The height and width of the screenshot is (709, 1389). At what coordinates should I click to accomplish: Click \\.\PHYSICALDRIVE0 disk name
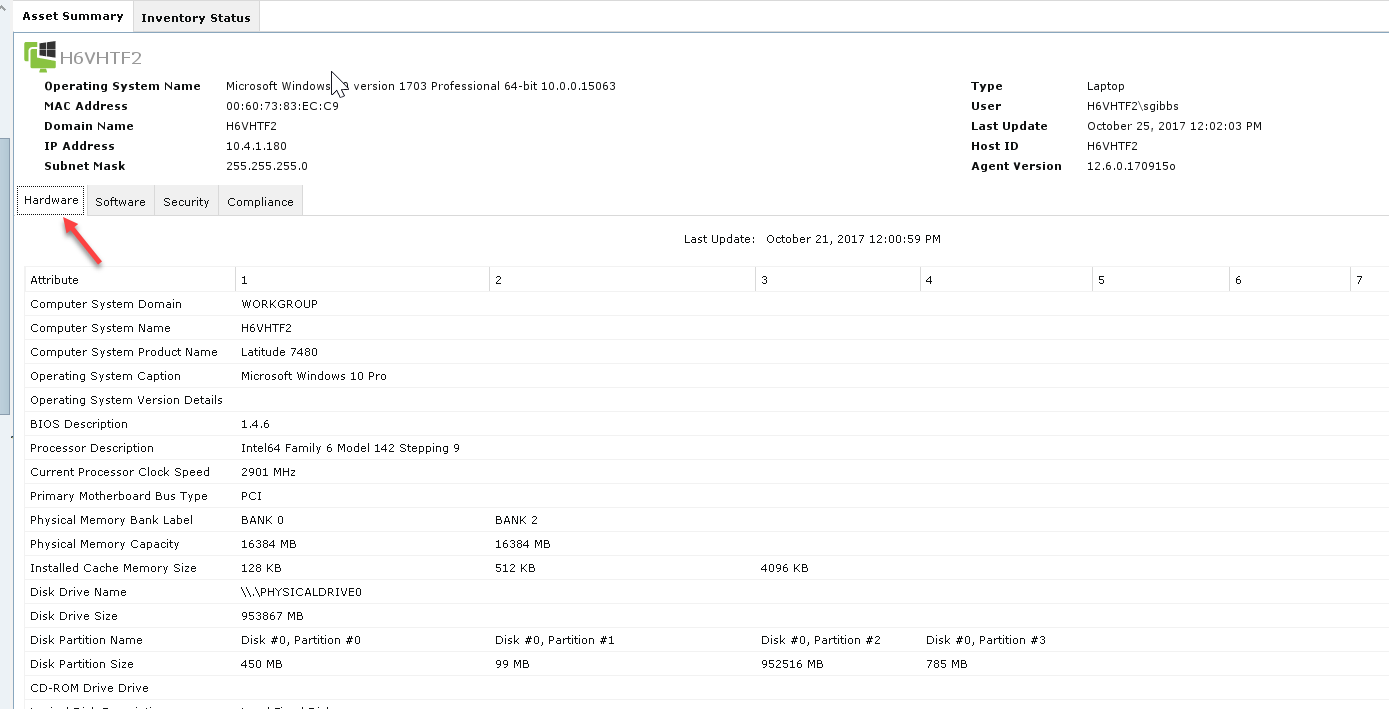point(301,592)
